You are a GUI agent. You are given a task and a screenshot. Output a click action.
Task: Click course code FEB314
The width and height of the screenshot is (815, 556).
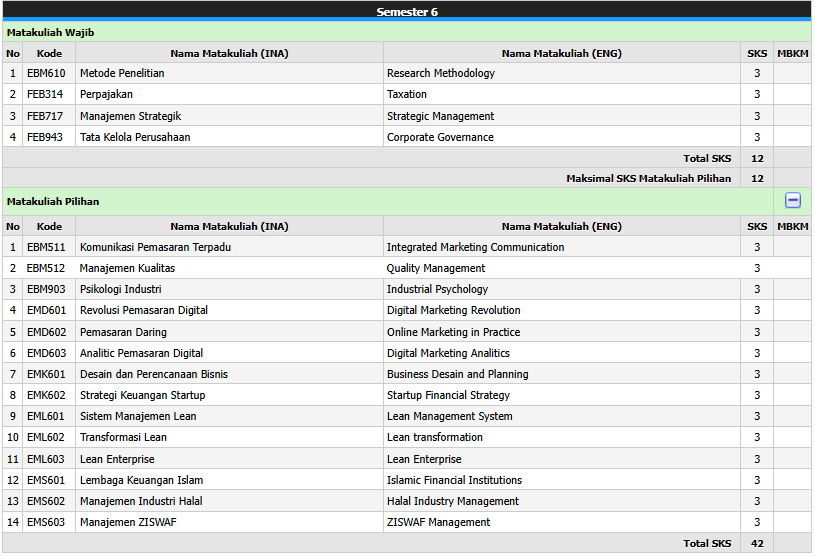pos(45,94)
